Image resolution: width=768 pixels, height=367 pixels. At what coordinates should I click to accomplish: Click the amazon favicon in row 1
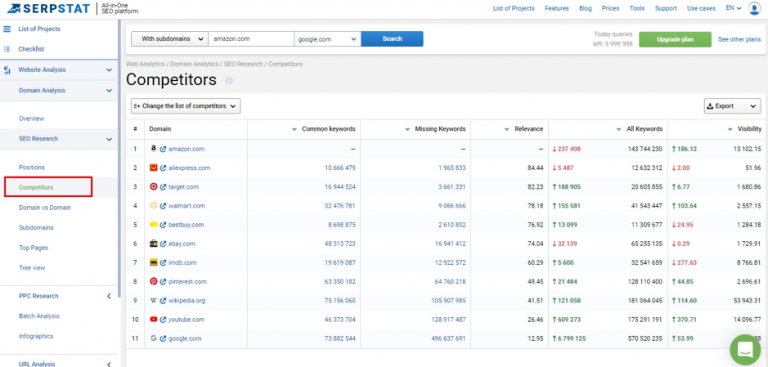pyautogui.click(x=153, y=149)
